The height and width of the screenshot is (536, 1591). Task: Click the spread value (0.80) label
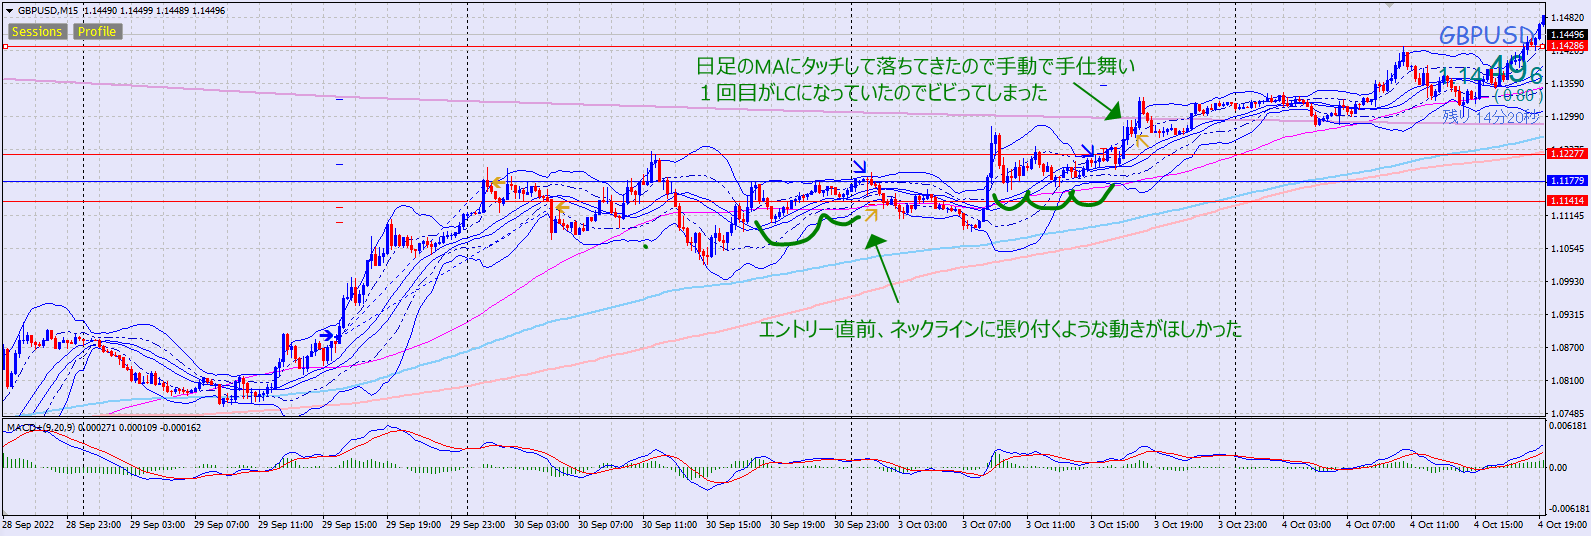[1519, 95]
